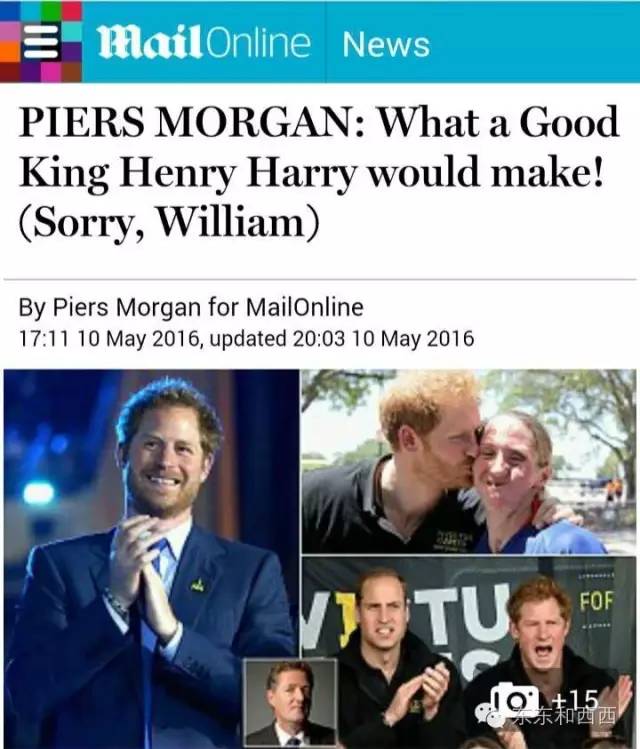Select the small inset author portrait
Viewport: 640px width, 749px height.
pyautogui.click(x=290, y=702)
